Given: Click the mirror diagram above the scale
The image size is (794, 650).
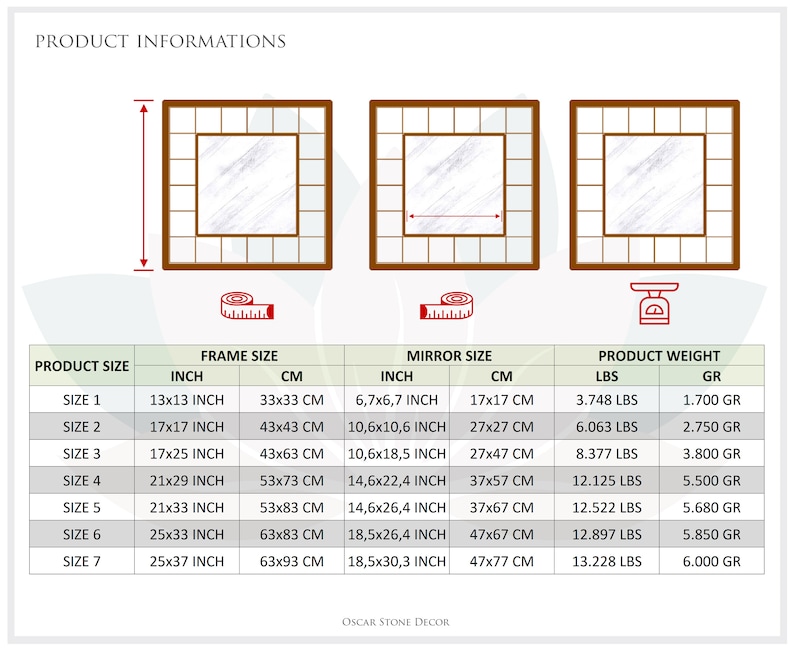Looking at the screenshot, I should (x=654, y=185).
